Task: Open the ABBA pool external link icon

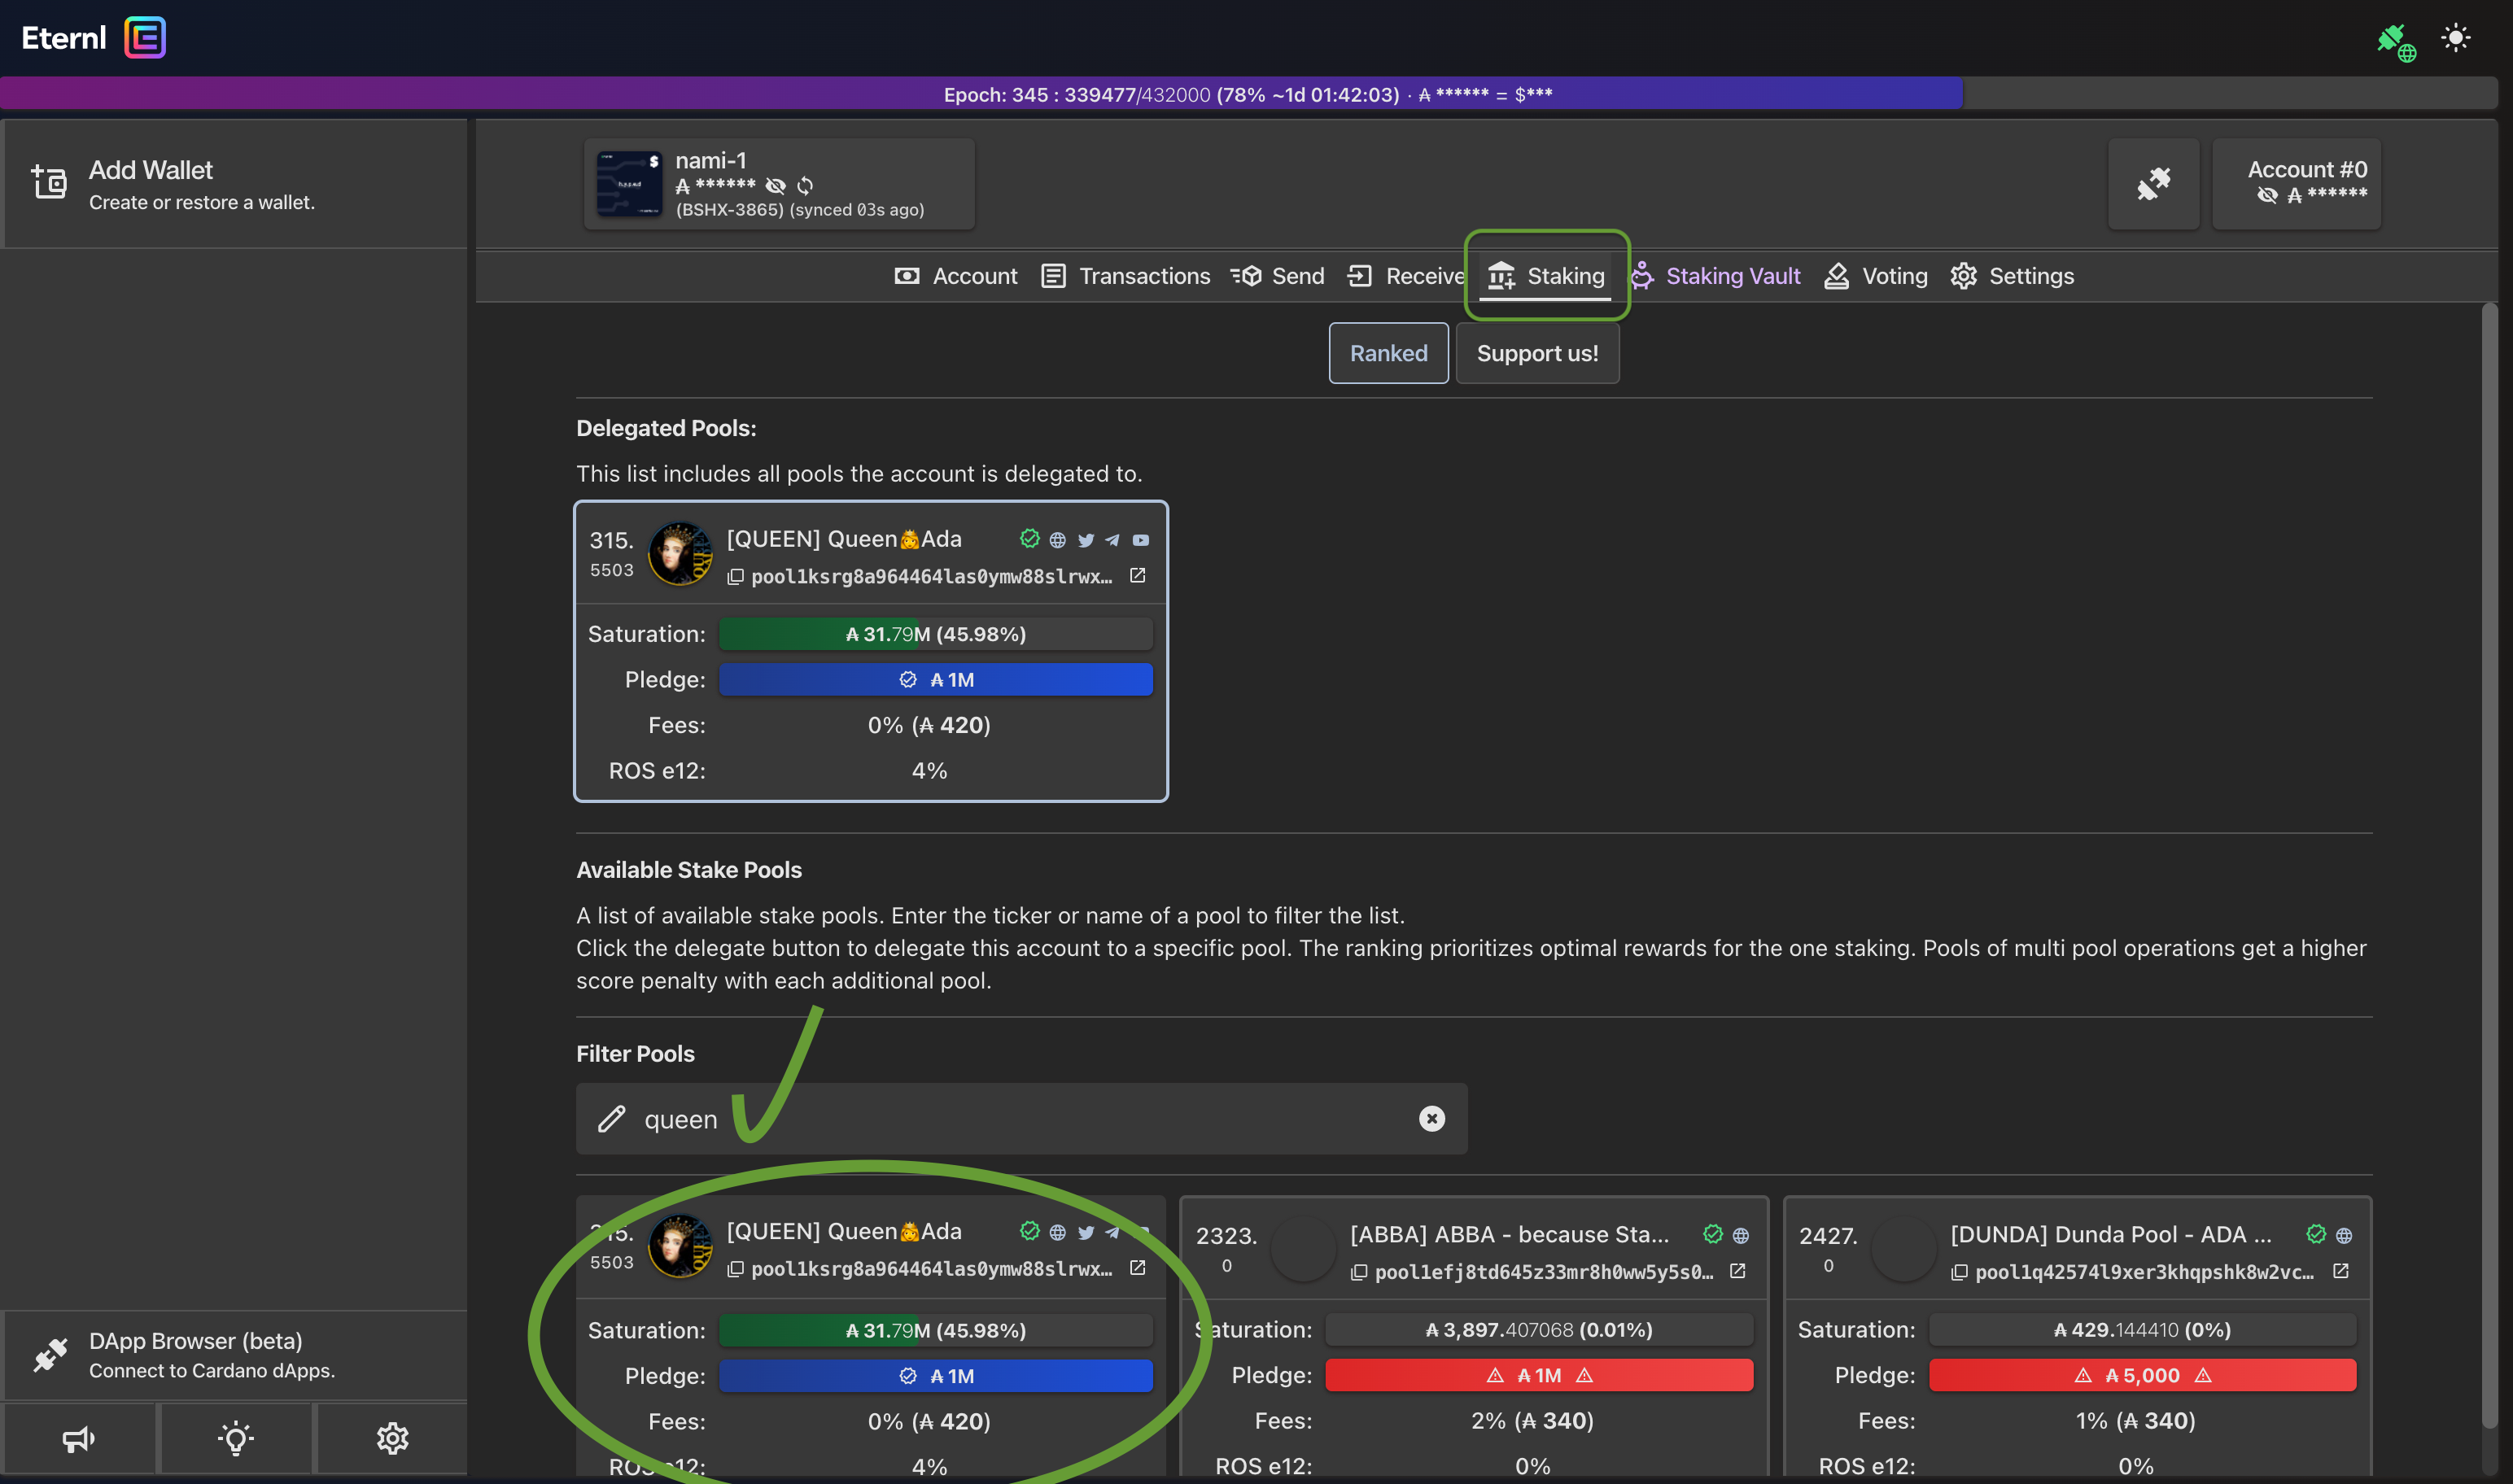Action: [1738, 1271]
